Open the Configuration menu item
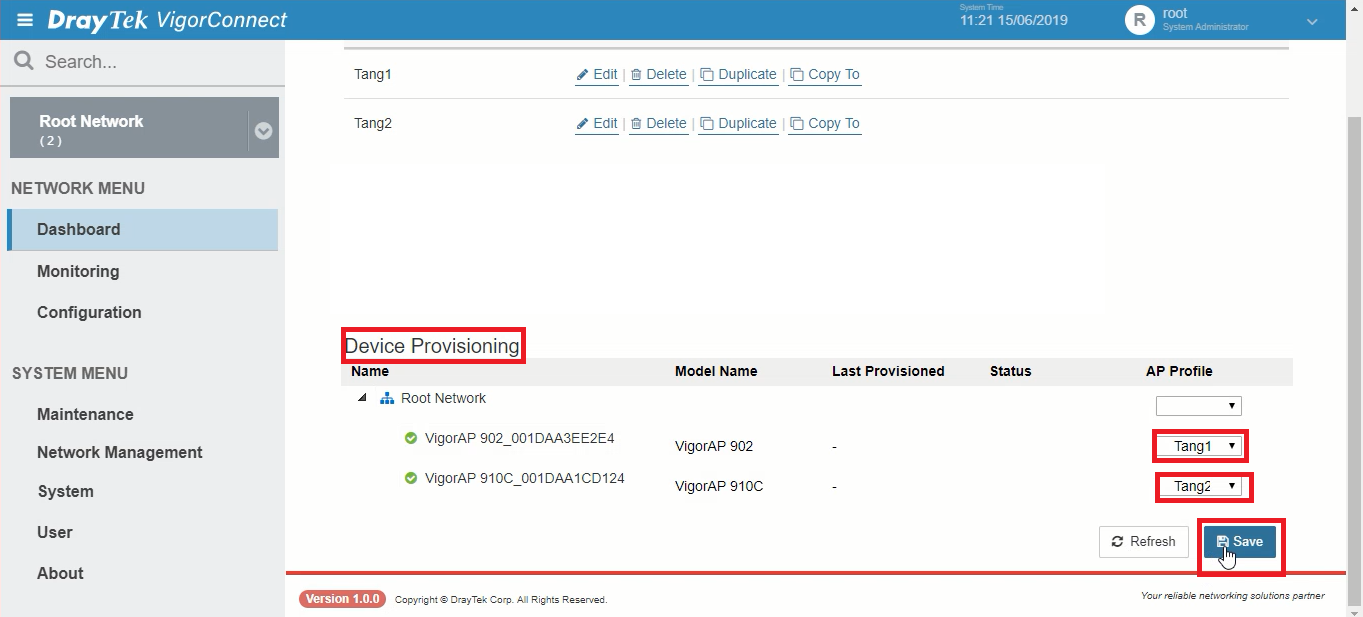The height and width of the screenshot is (617, 1363). (x=89, y=312)
